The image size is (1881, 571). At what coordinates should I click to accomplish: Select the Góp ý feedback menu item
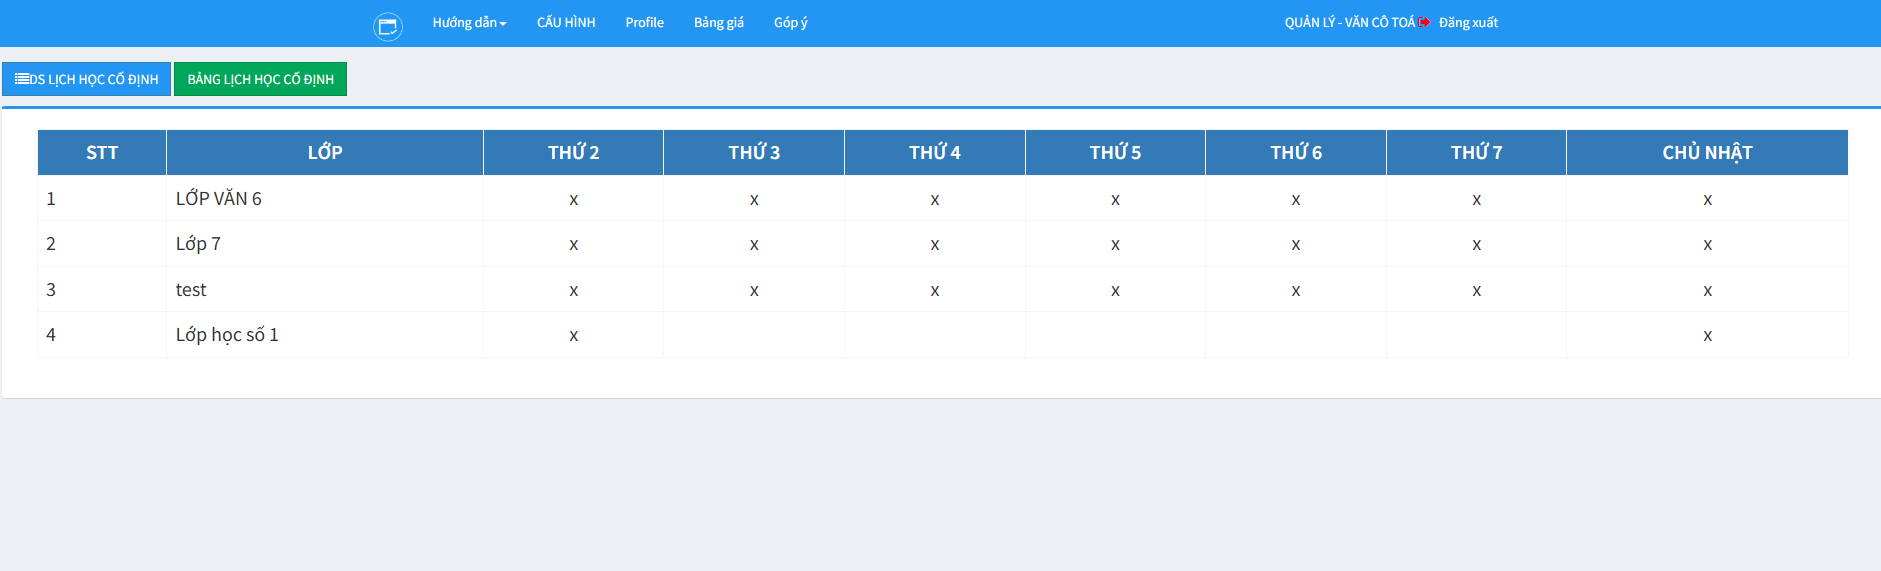[790, 23]
